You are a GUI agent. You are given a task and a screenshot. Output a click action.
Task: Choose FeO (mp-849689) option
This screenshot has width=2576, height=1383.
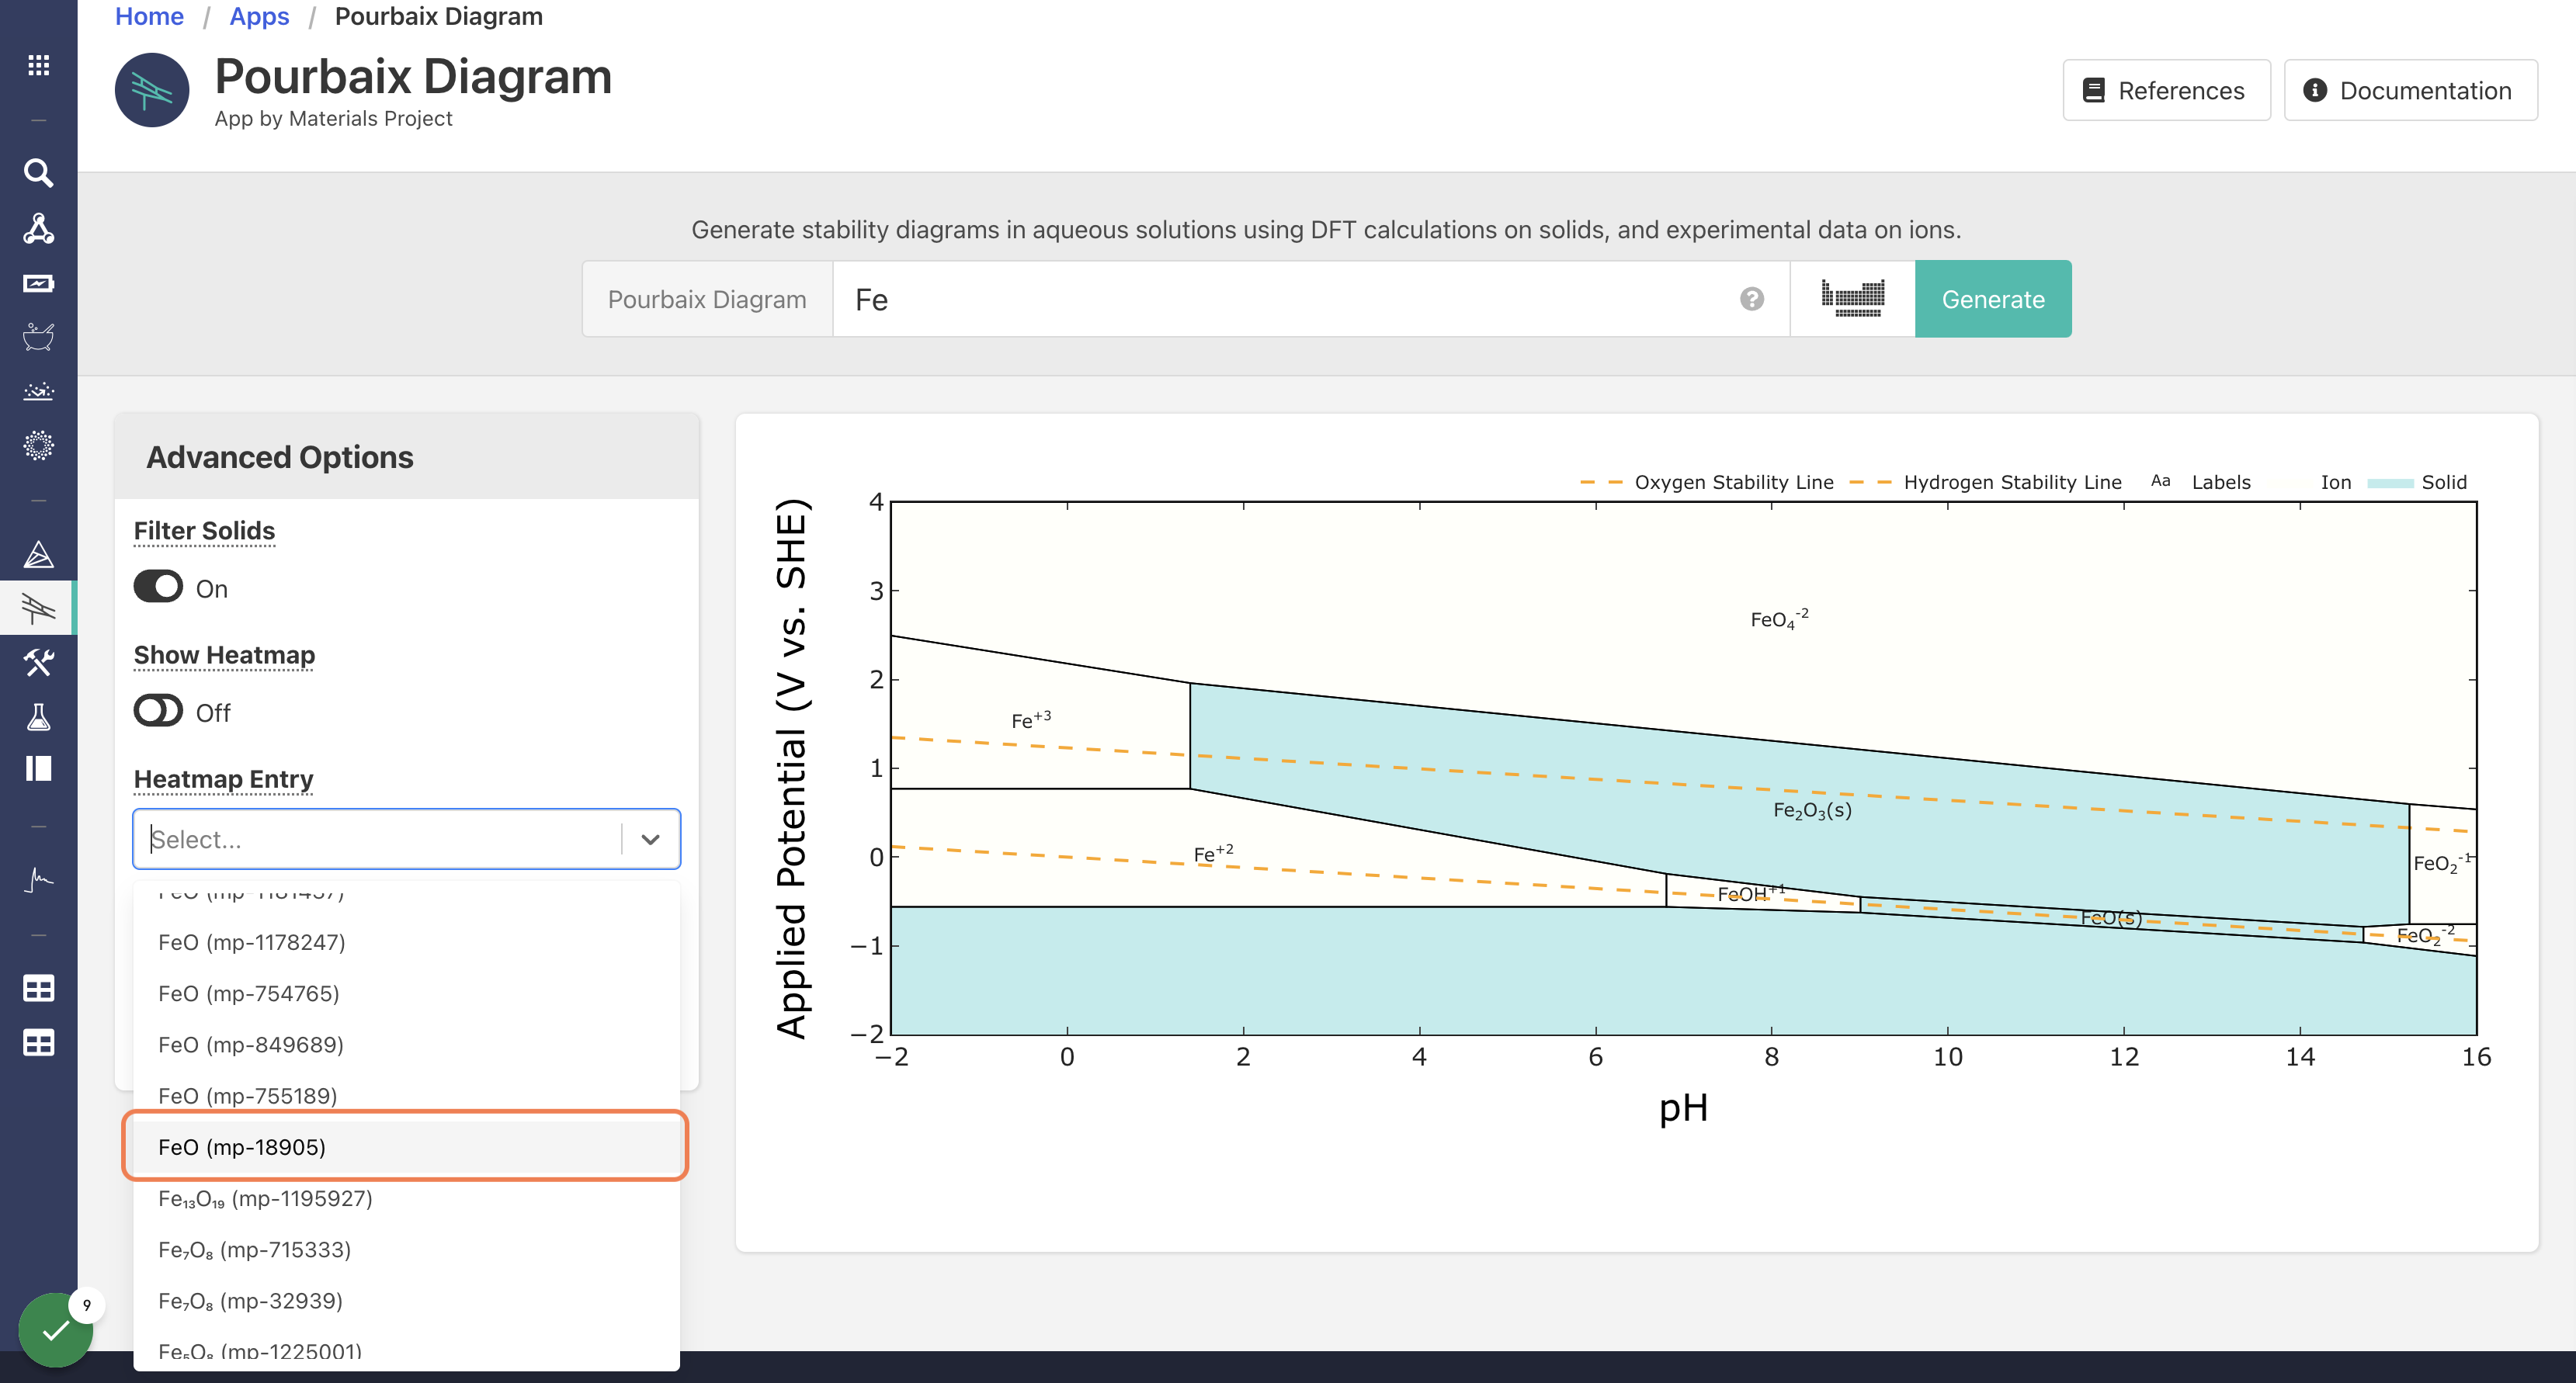(406, 1044)
